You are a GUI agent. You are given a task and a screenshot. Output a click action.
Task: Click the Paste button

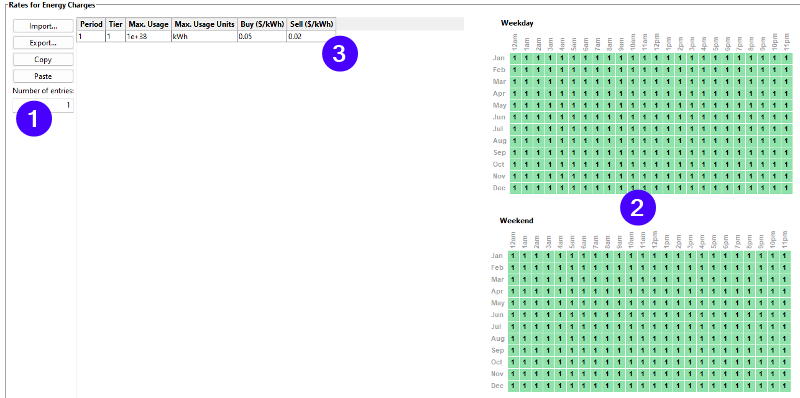(x=43, y=77)
